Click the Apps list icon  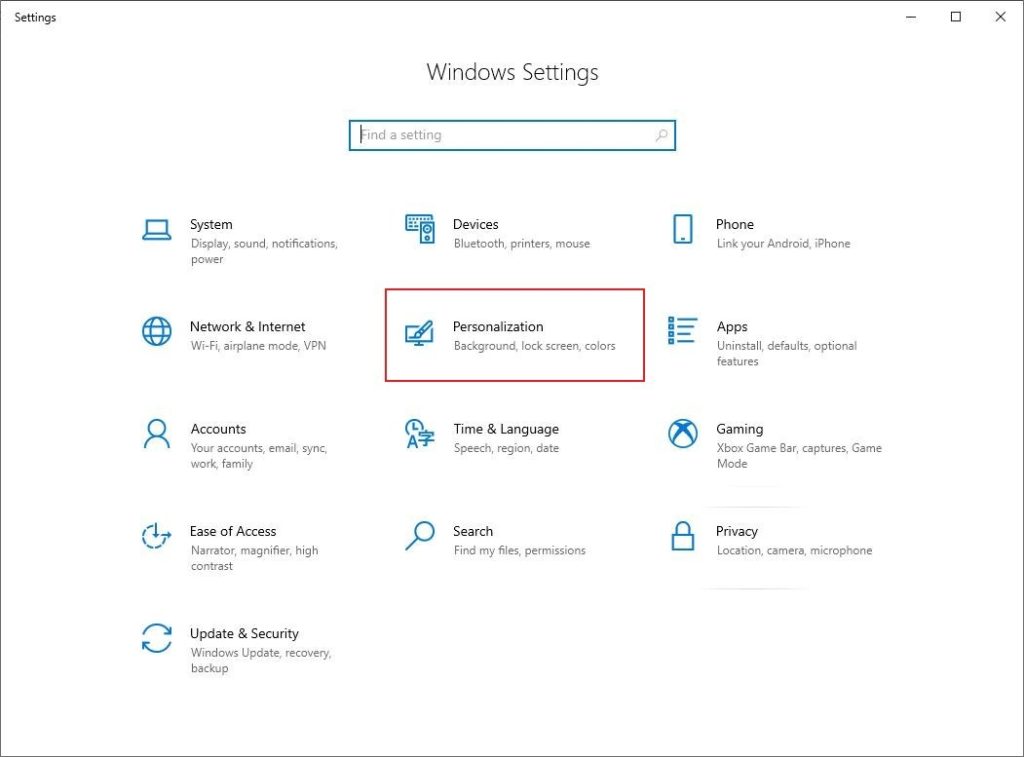click(682, 330)
